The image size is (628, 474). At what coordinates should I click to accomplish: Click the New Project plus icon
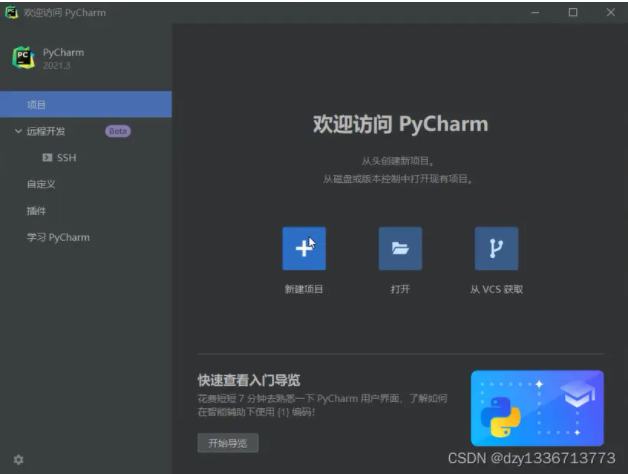[x=304, y=248]
